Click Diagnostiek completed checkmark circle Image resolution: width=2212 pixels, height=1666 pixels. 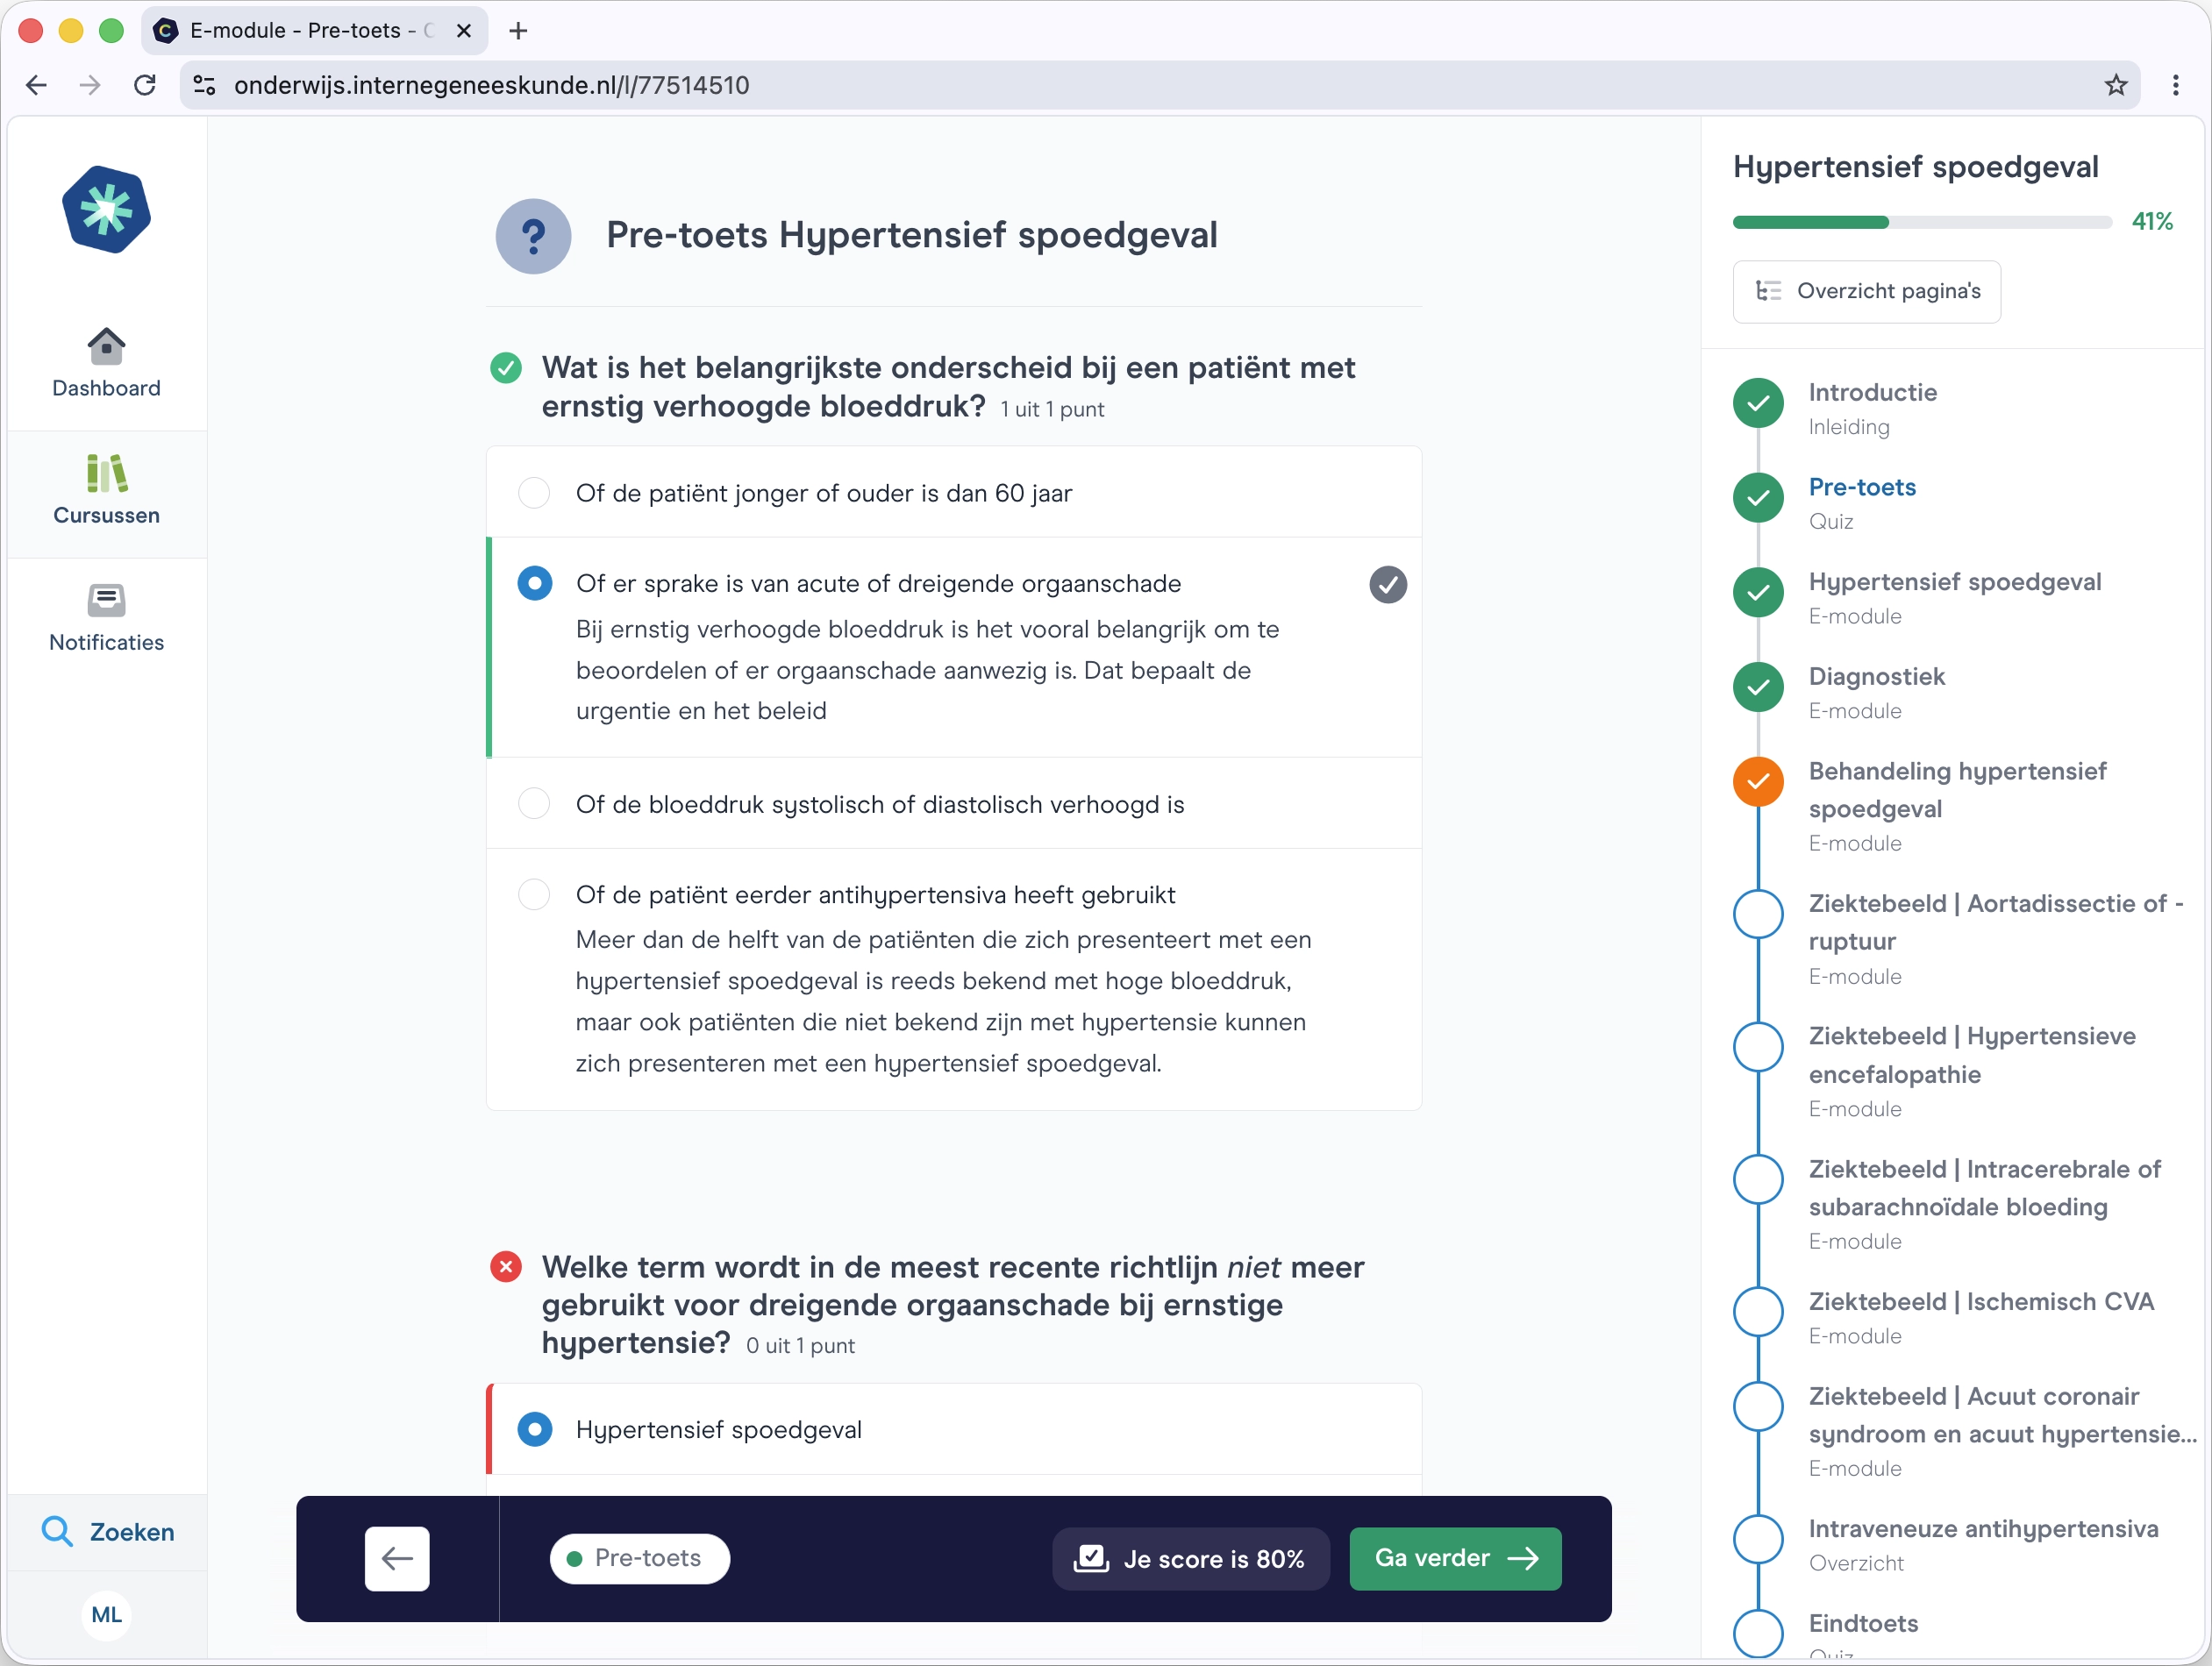[1758, 687]
